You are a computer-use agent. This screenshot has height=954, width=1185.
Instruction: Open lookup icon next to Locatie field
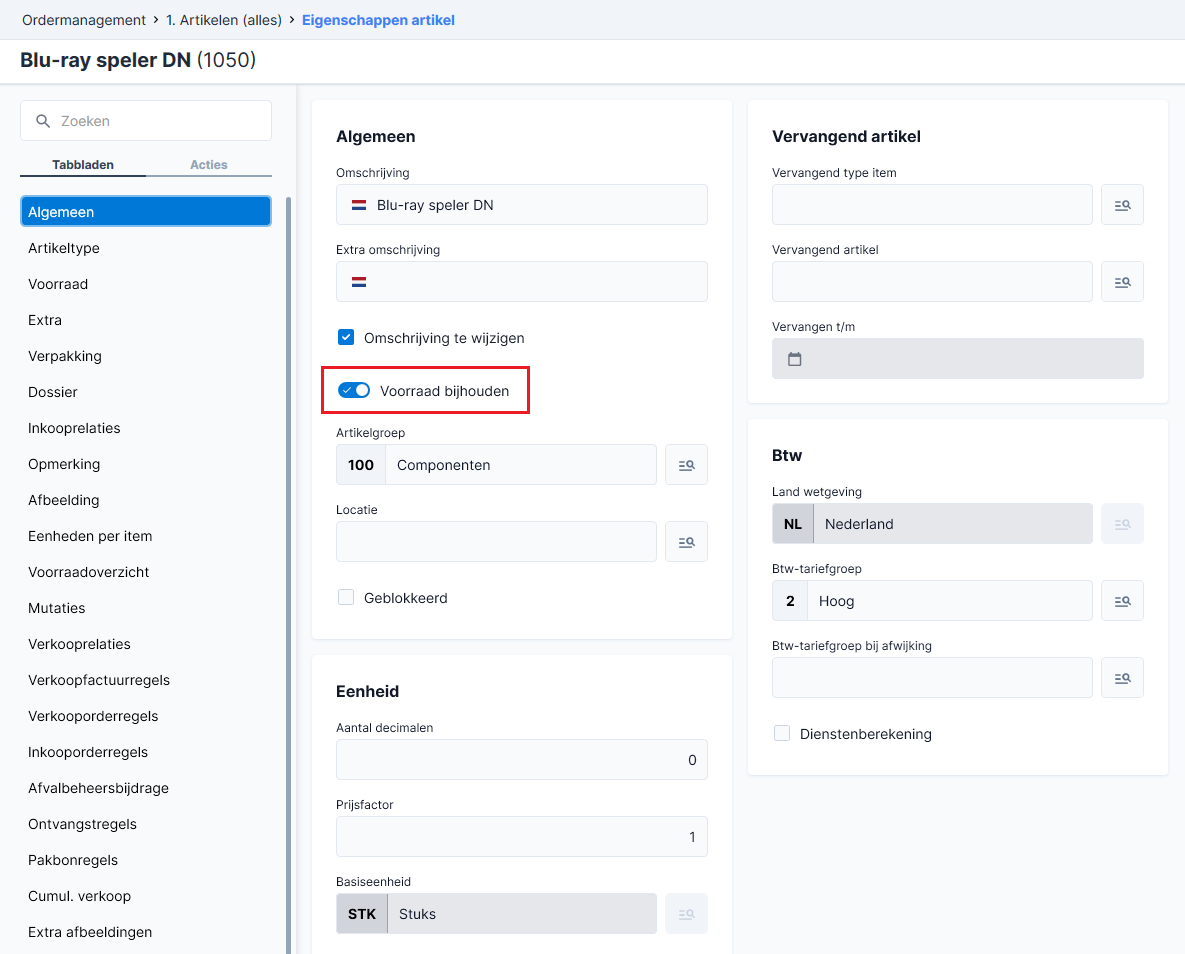click(x=686, y=542)
